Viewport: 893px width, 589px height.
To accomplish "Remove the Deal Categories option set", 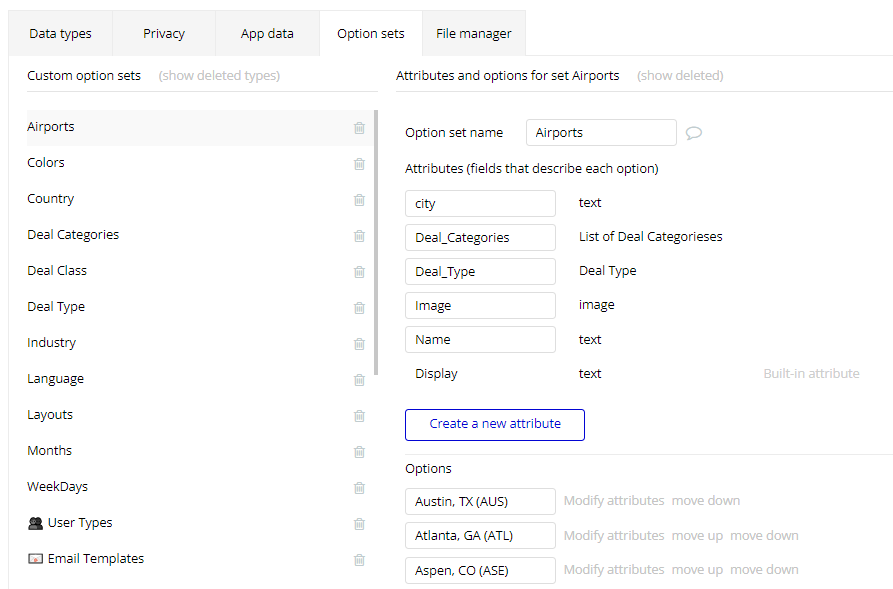I will [x=359, y=236].
